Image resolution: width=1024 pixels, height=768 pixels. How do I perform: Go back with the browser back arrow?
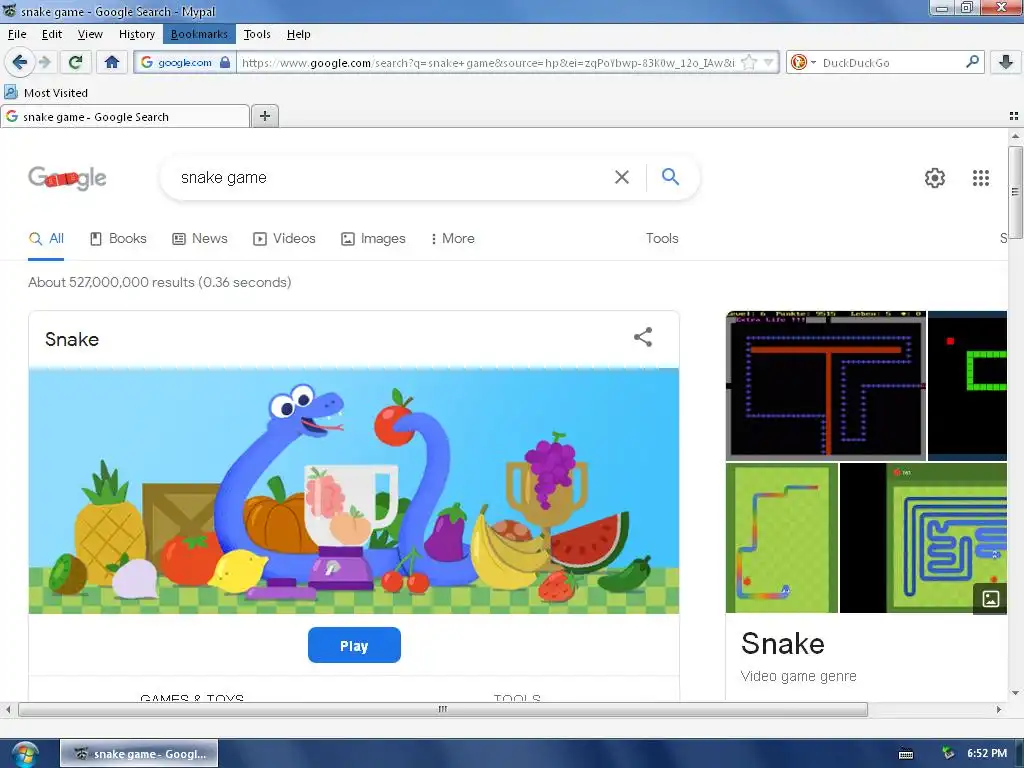(x=19, y=62)
